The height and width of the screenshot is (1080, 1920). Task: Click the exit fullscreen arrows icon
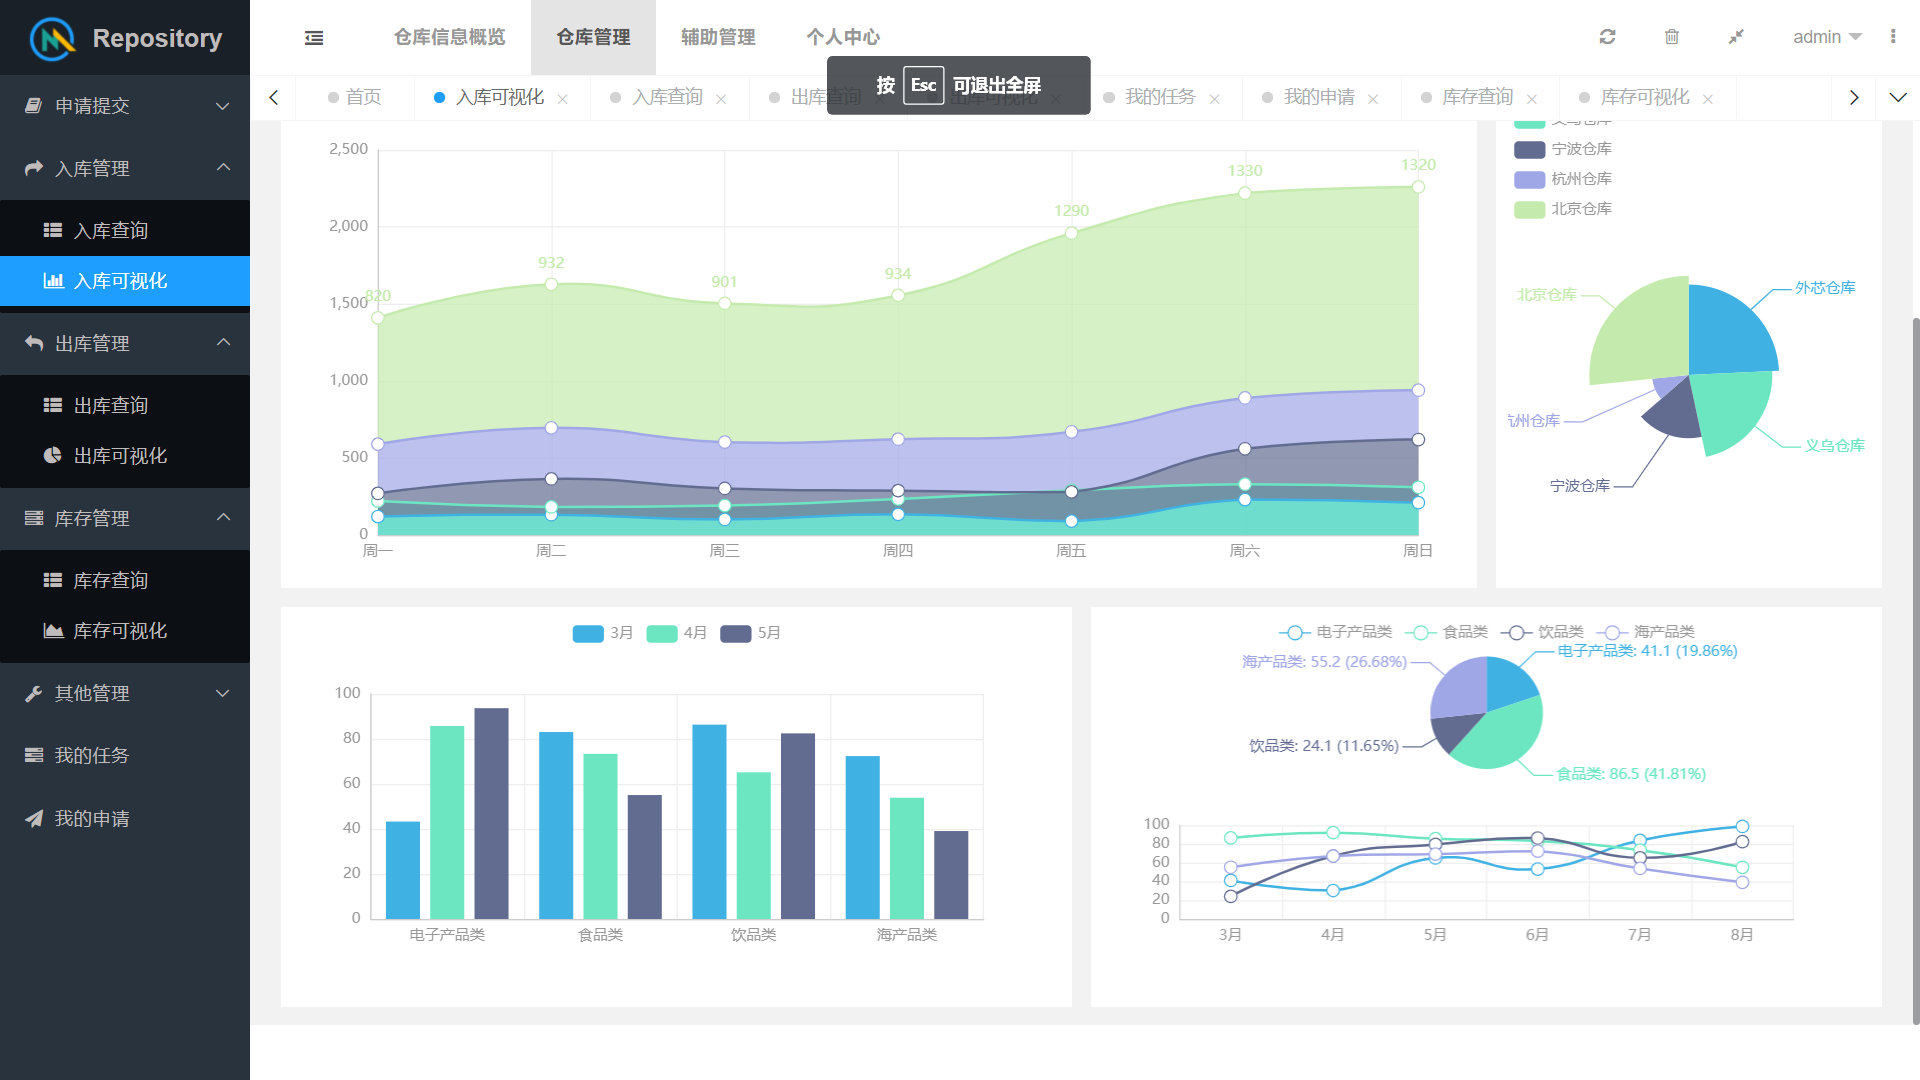1736,37
